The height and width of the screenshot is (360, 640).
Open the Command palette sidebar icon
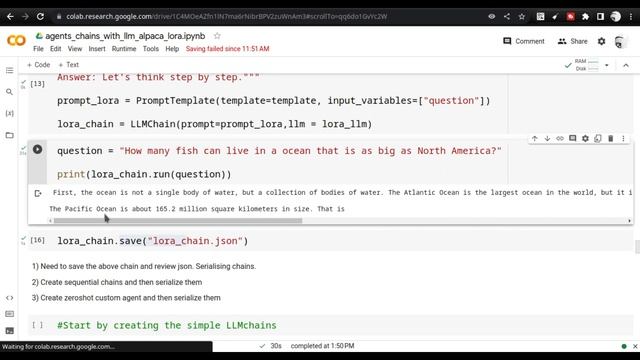(x=9, y=314)
